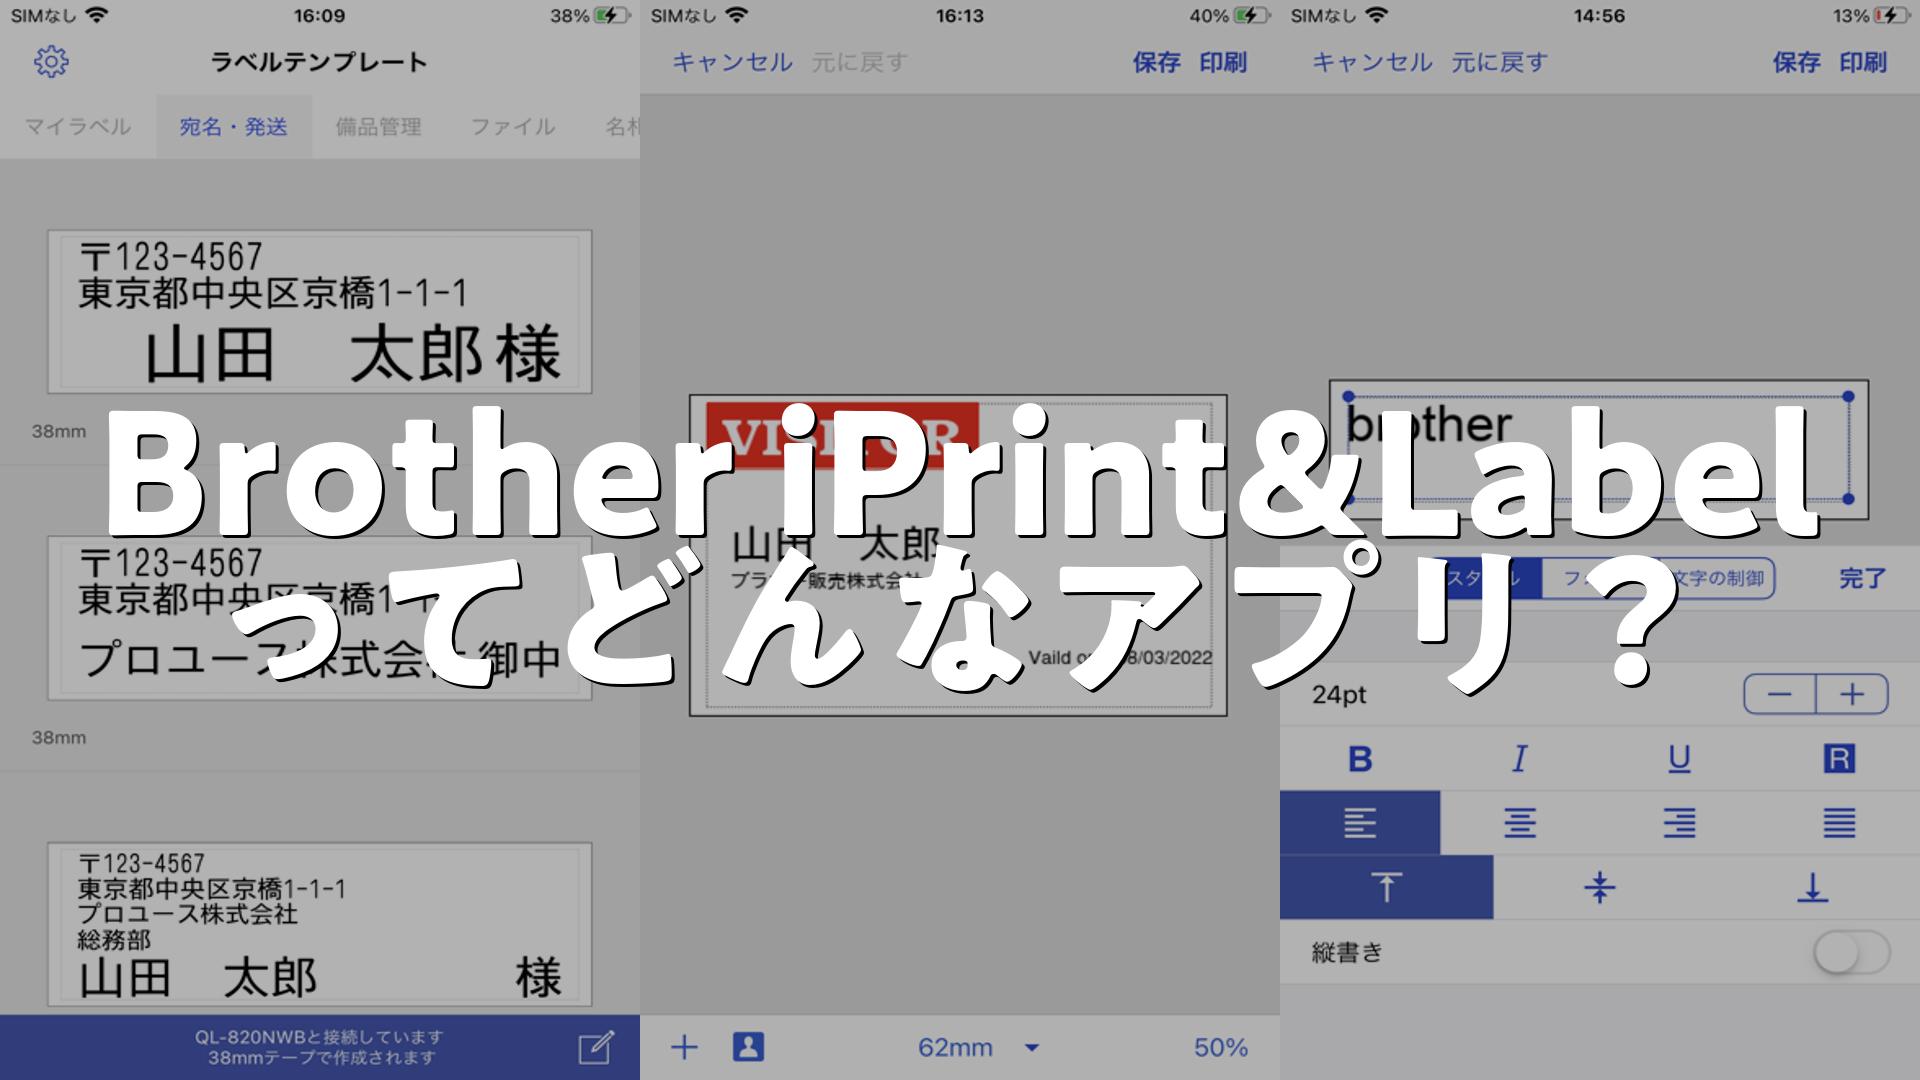Screen dimensions: 1920x1080
Task: Toggle the 縦書き vertical writing switch
Action: point(1851,952)
